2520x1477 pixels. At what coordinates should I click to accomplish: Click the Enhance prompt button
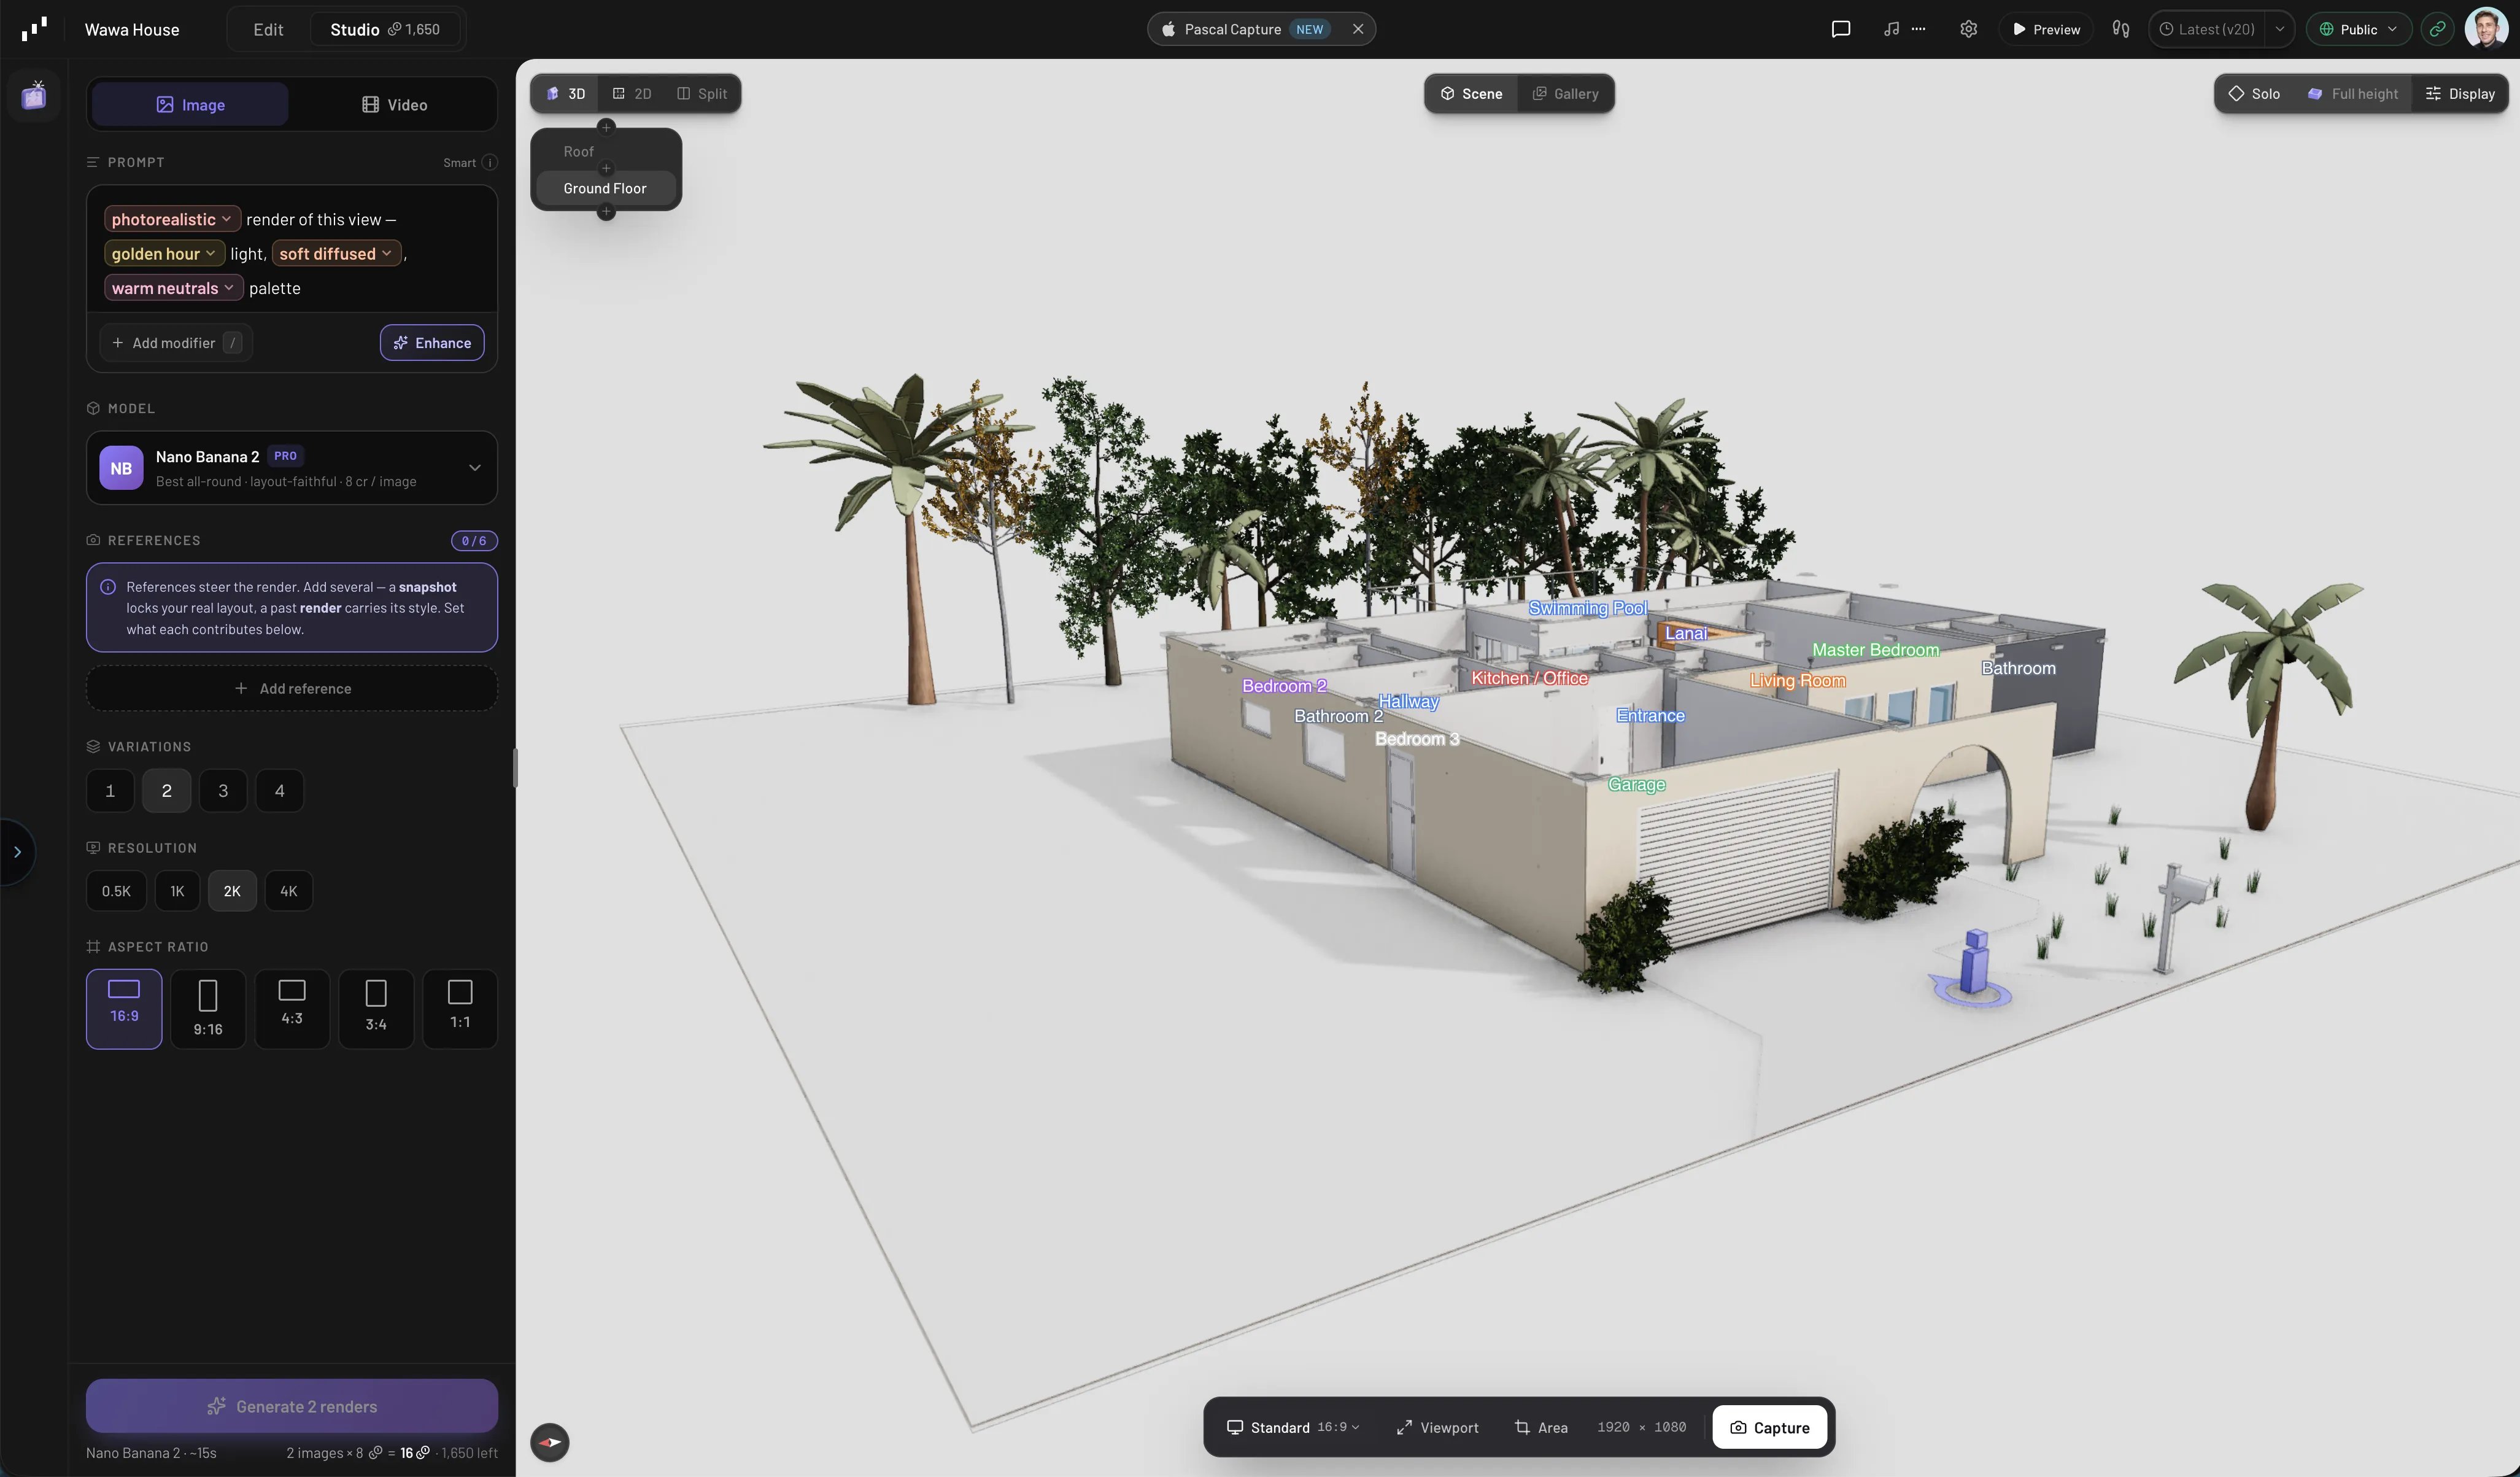432,343
